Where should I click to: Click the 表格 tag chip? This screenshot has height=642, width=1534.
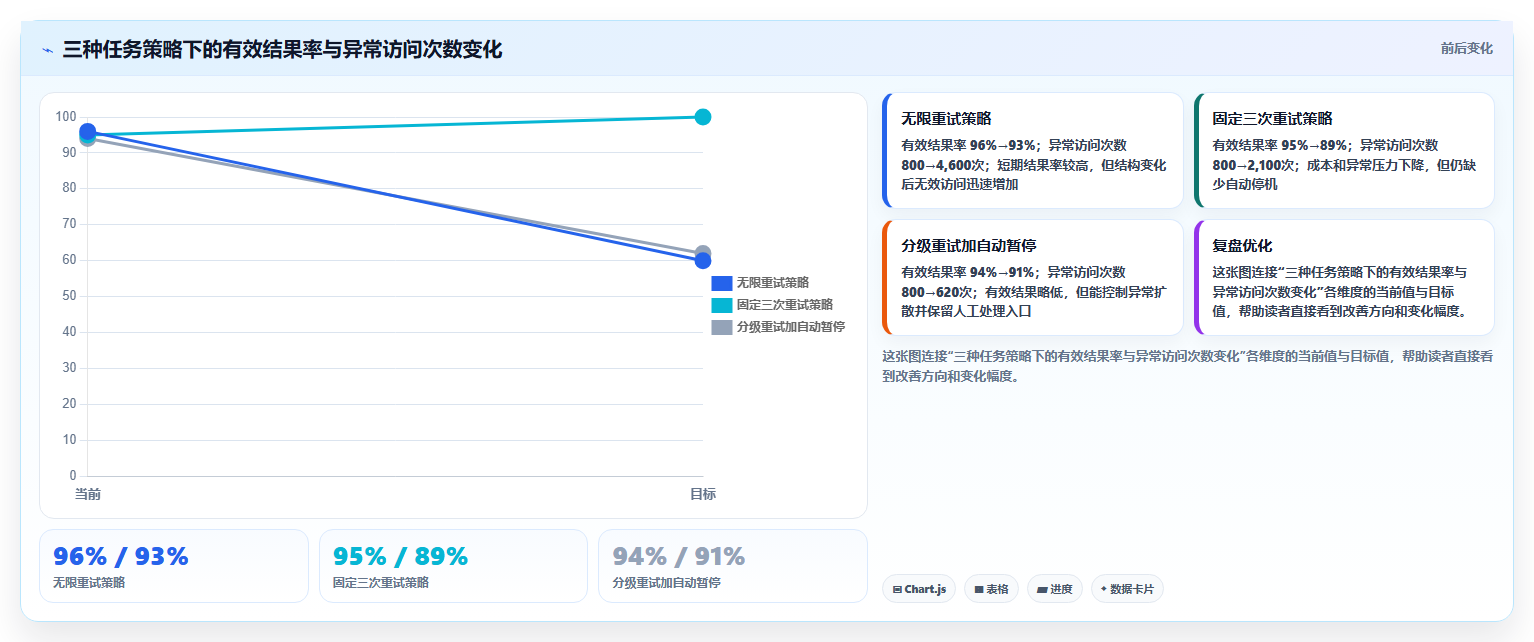tap(991, 589)
